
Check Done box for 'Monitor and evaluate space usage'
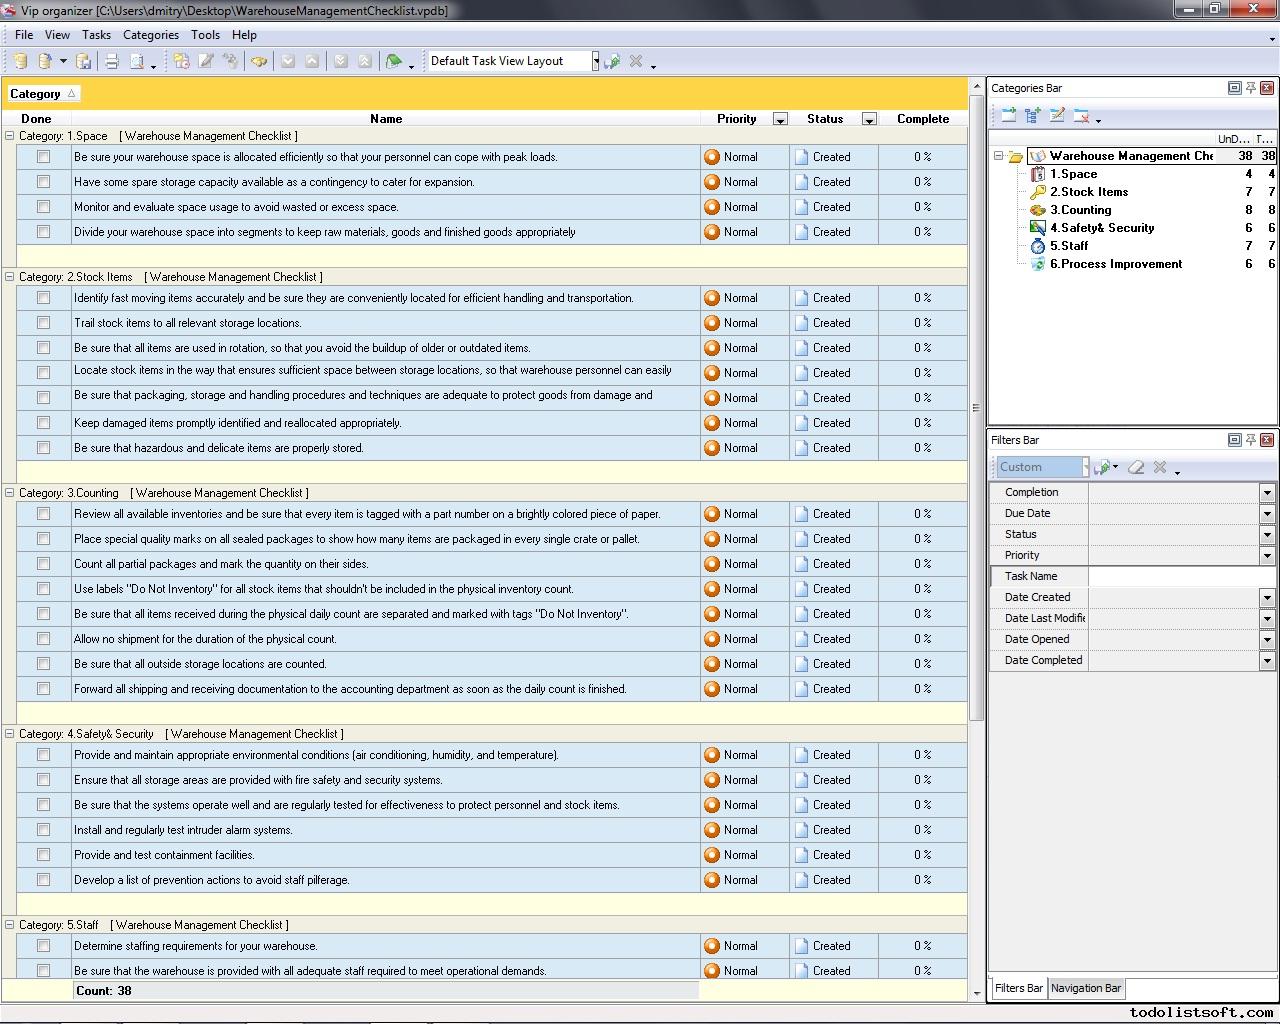tap(43, 207)
